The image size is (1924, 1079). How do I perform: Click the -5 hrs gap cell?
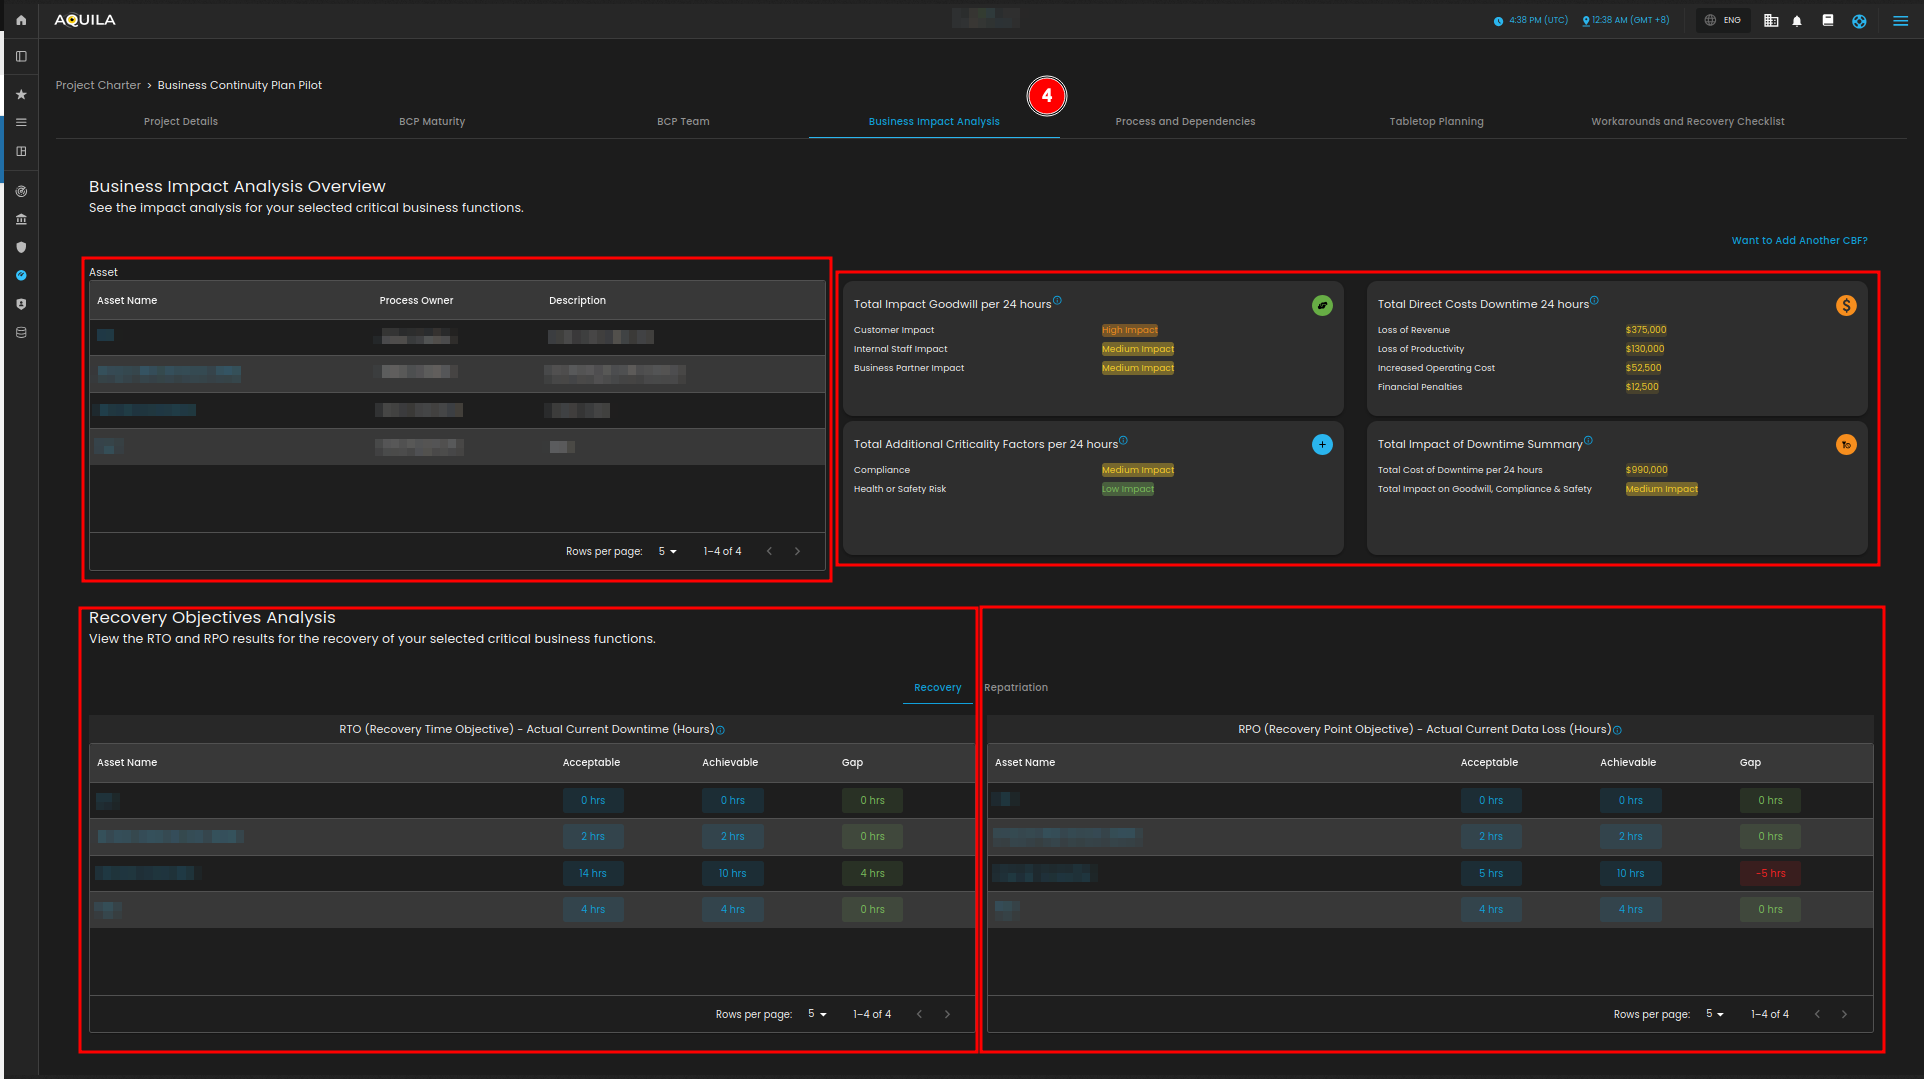point(1770,874)
